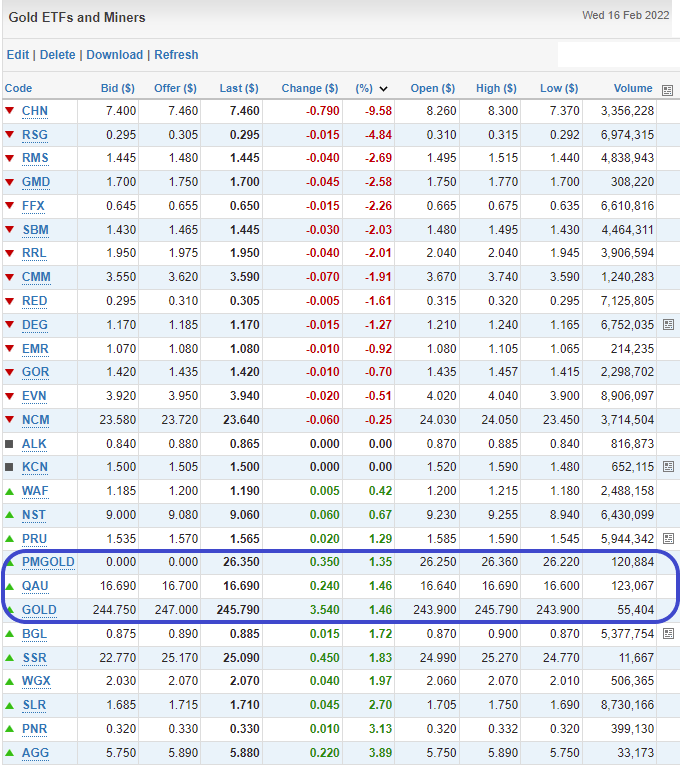The width and height of the screenshot is (680, 776).
Task: Click the announcement icon in PRU row
Action: pyautogui.click(x=667, y=538)
